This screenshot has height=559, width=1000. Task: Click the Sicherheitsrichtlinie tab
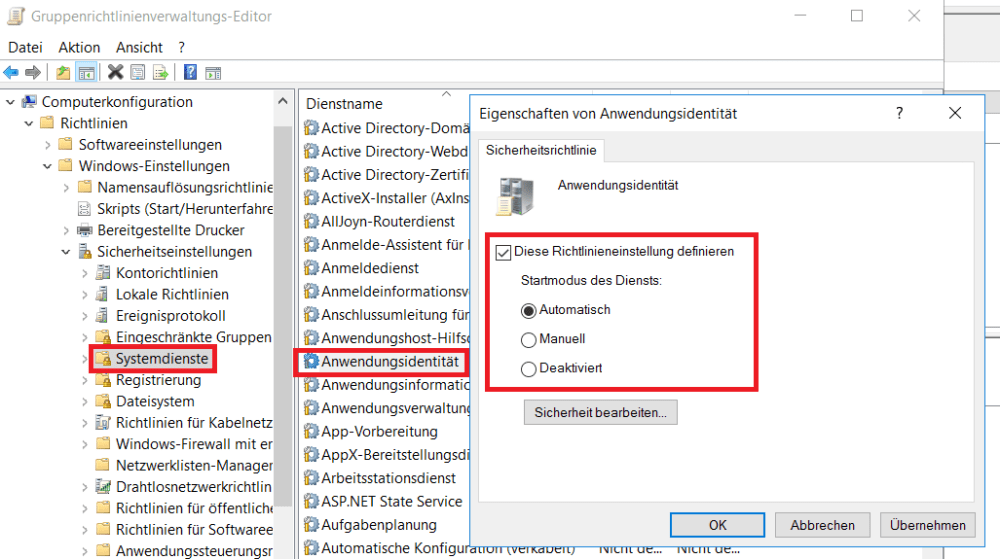click(541, 150)
